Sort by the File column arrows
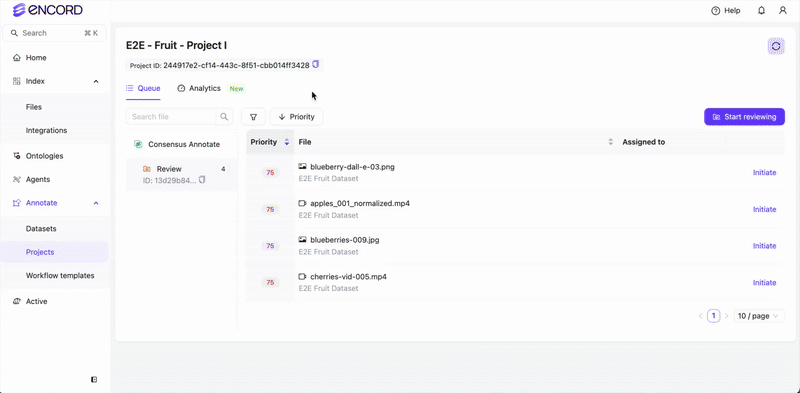Image resolution: width=800 pixels, height=393 pixels. (x=611, y=142)
